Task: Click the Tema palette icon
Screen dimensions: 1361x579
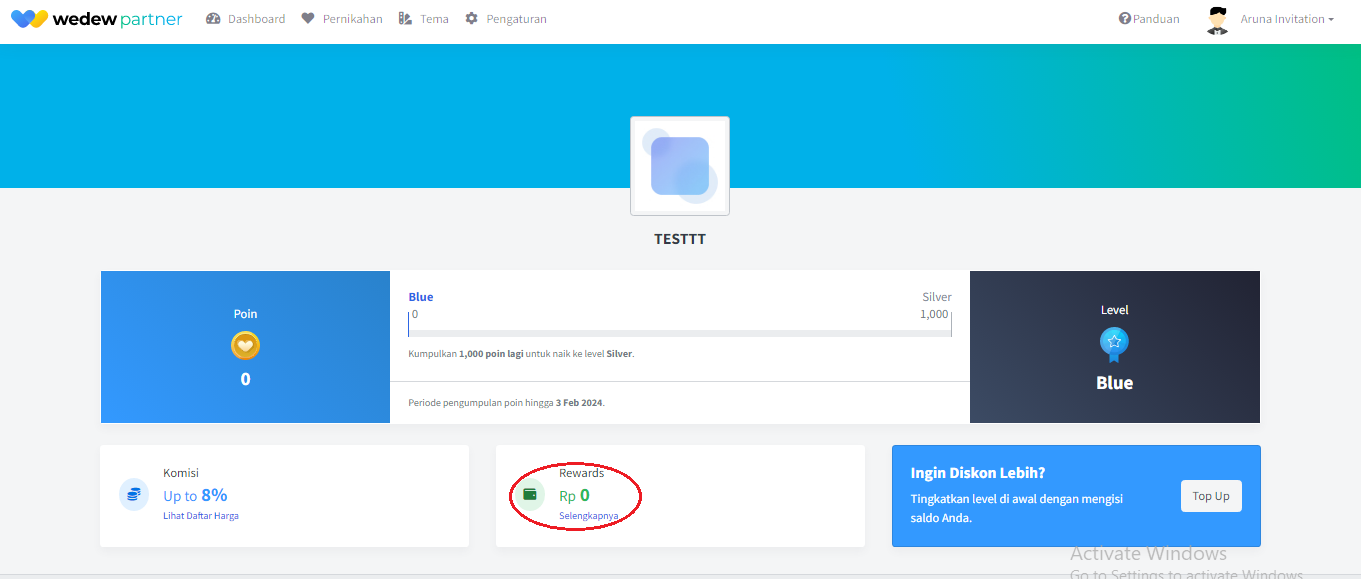Action: (405, 19)
